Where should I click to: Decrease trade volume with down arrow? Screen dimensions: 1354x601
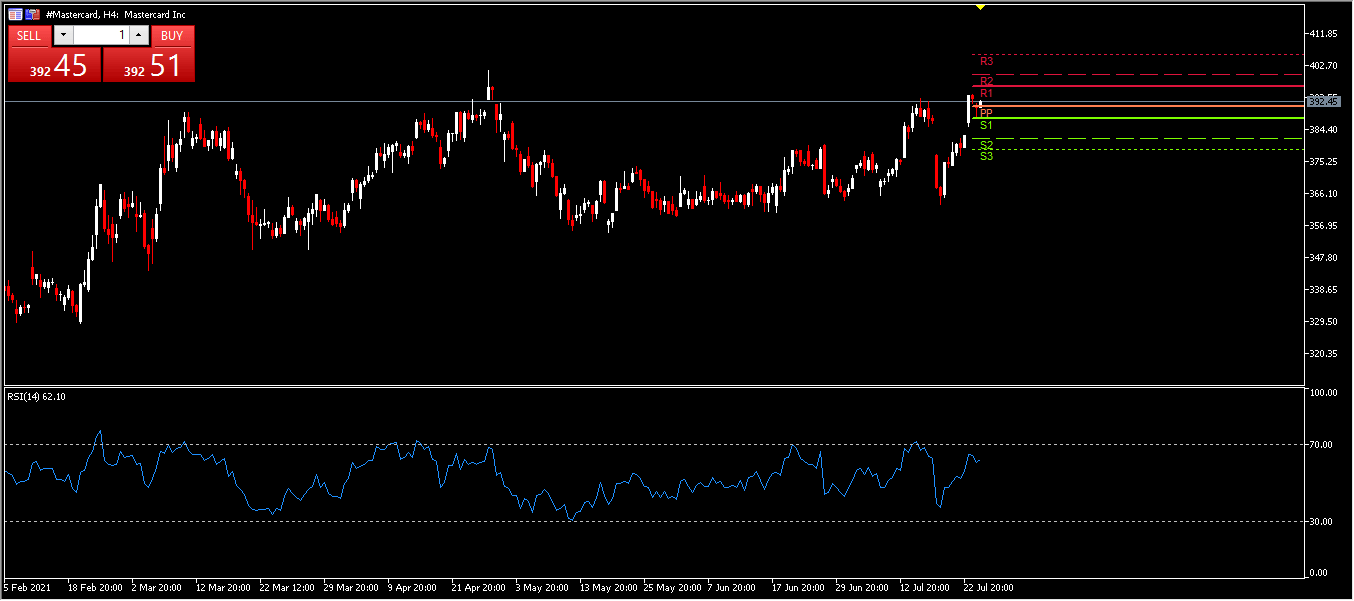point(62,36)
